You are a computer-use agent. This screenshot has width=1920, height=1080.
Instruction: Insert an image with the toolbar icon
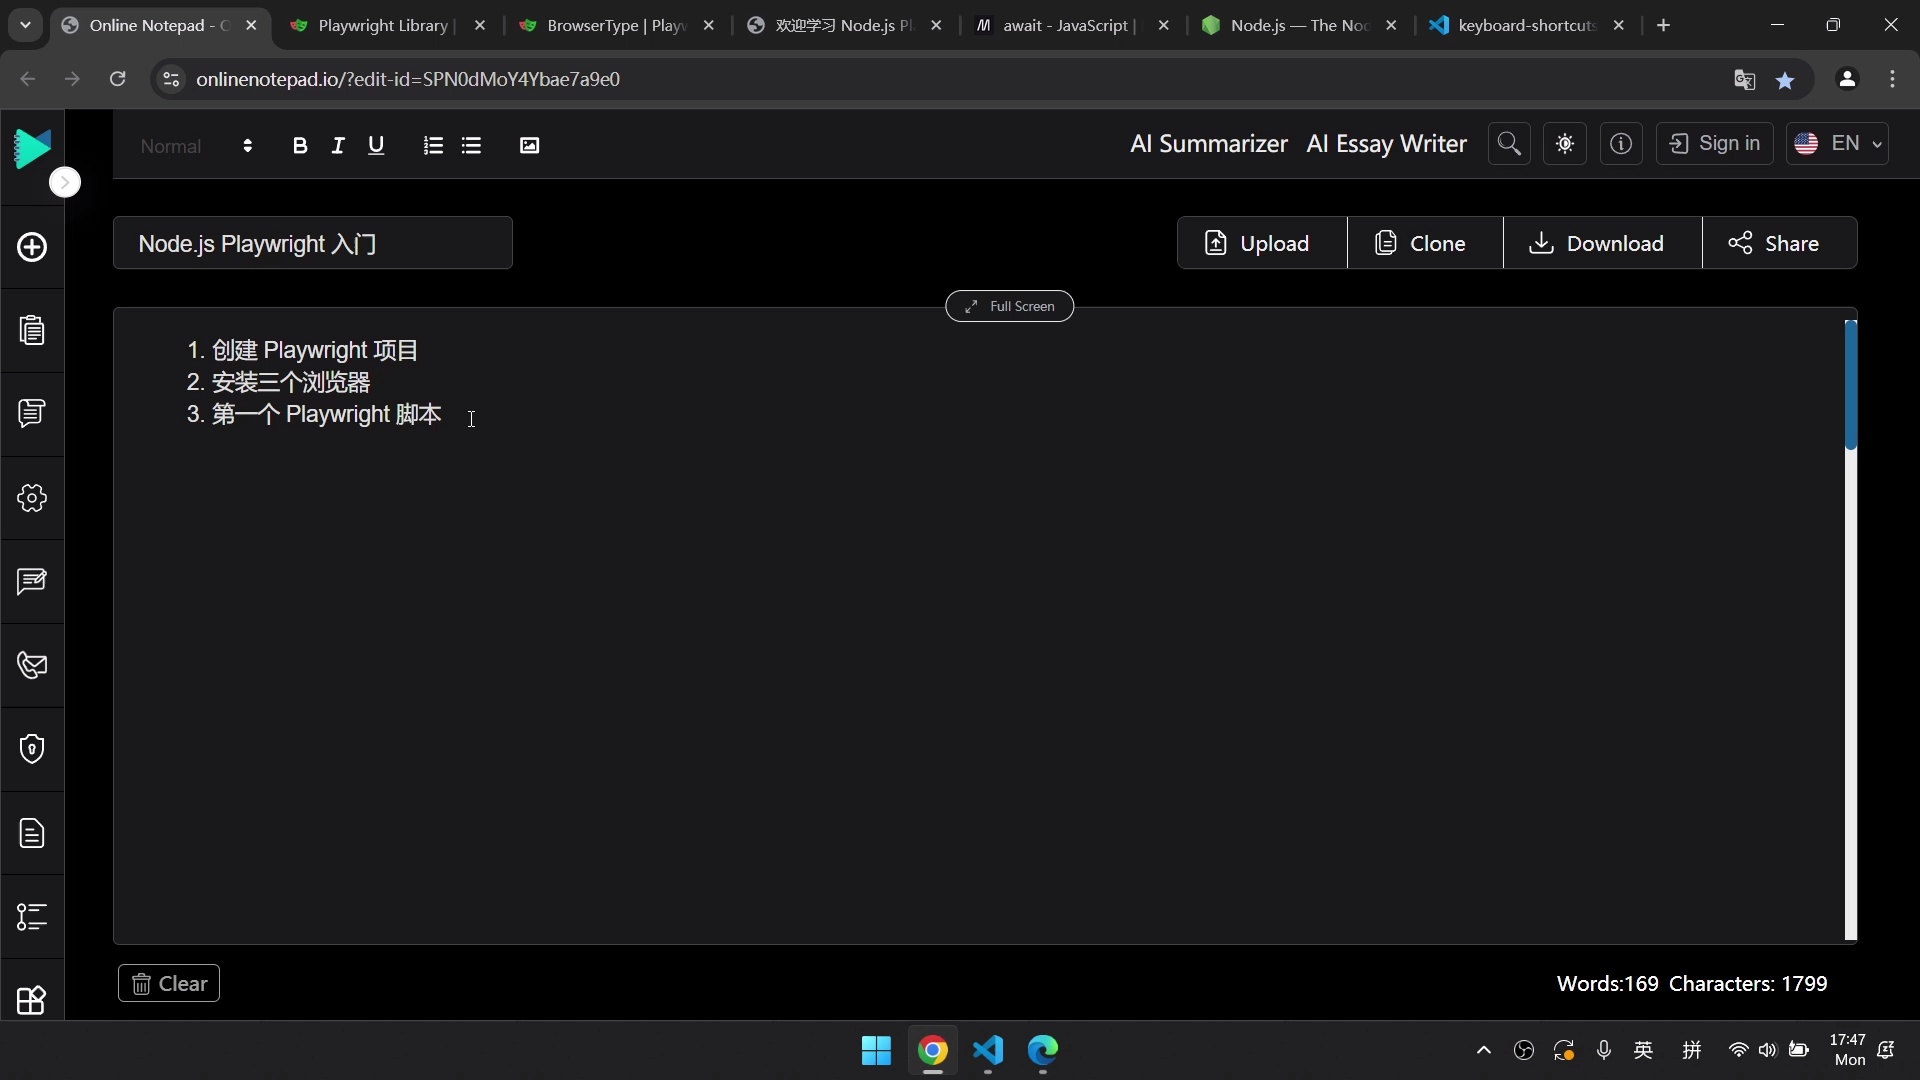point(530,146)
